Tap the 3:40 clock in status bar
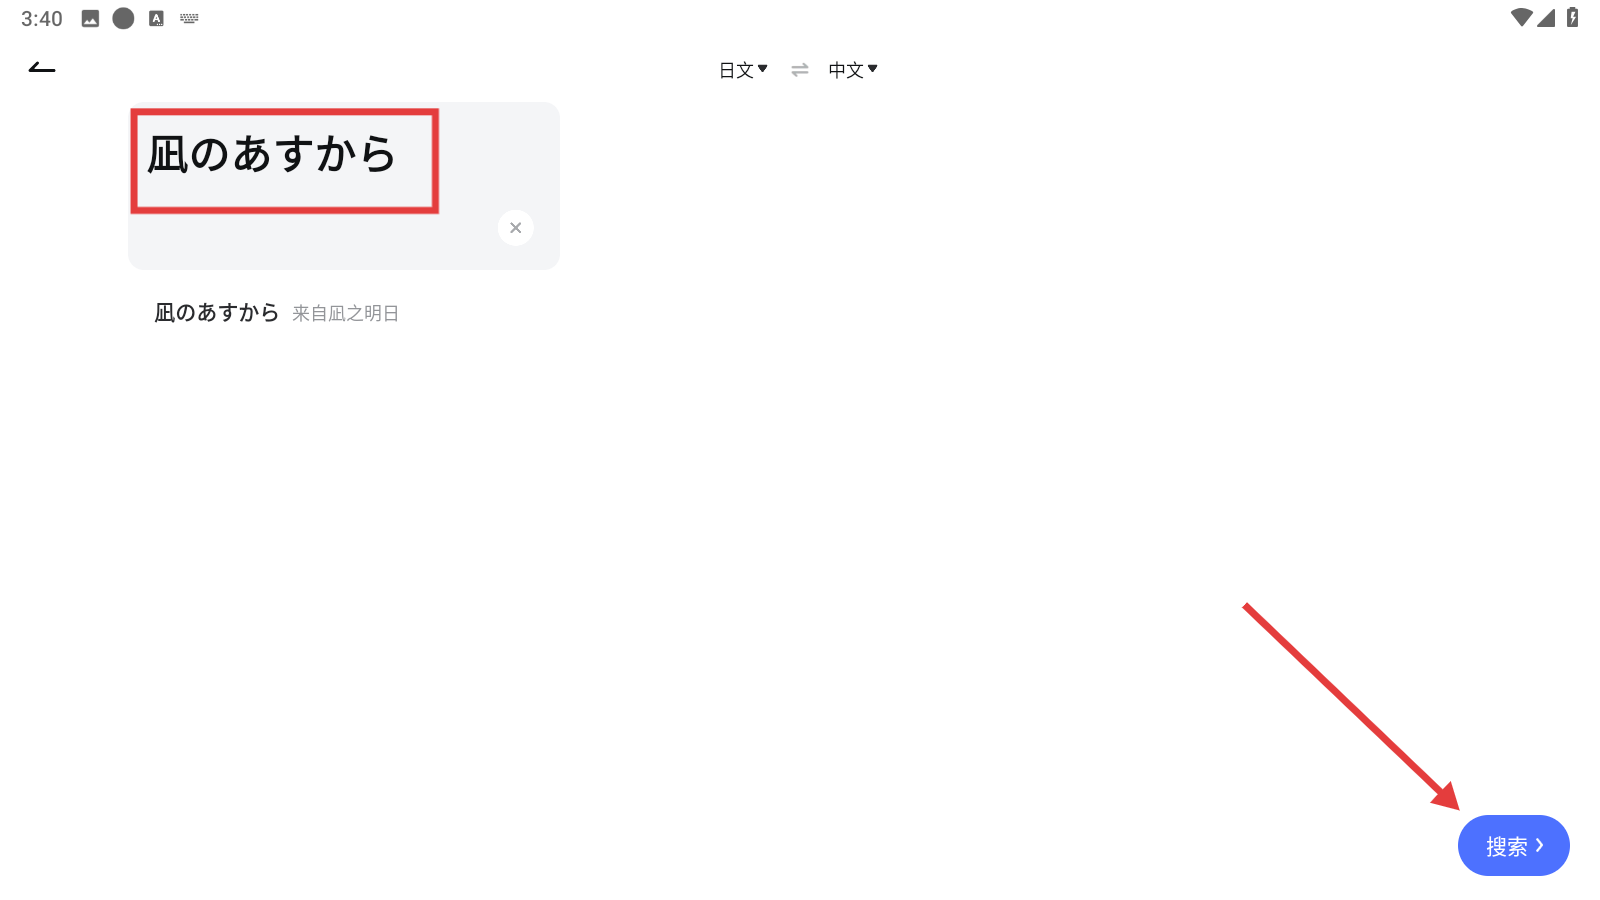Screen dimensions: 1600x900 [42, 19]
